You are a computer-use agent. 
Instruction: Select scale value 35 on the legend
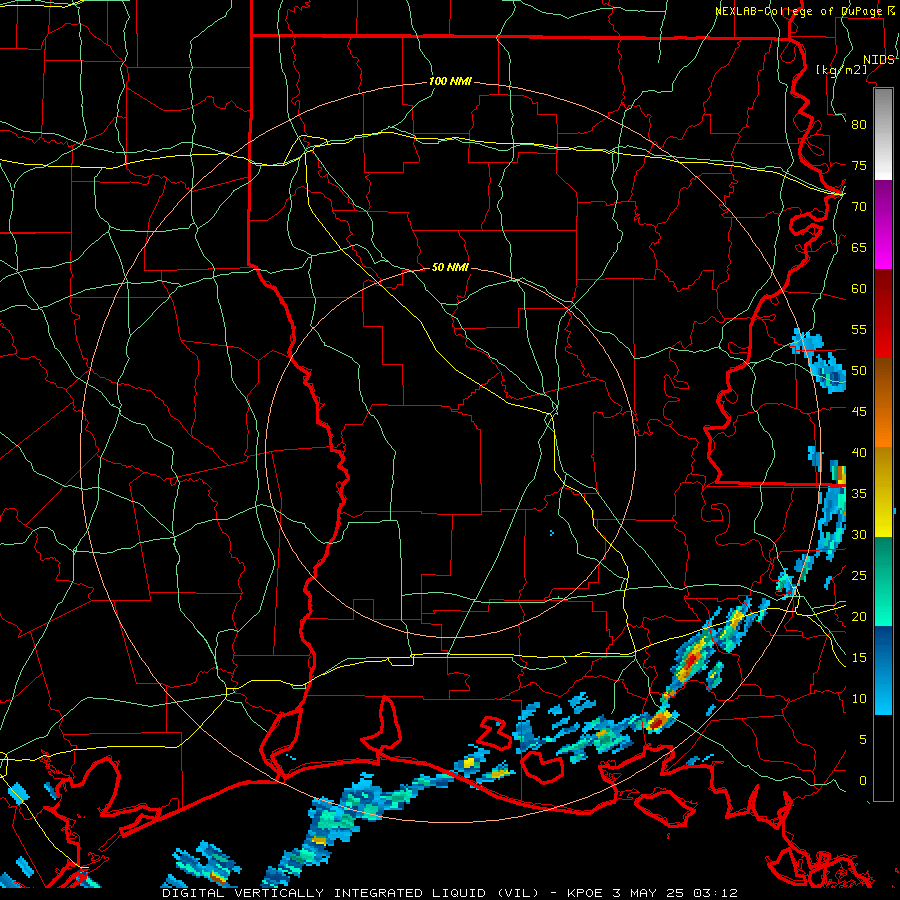point(859,494)
